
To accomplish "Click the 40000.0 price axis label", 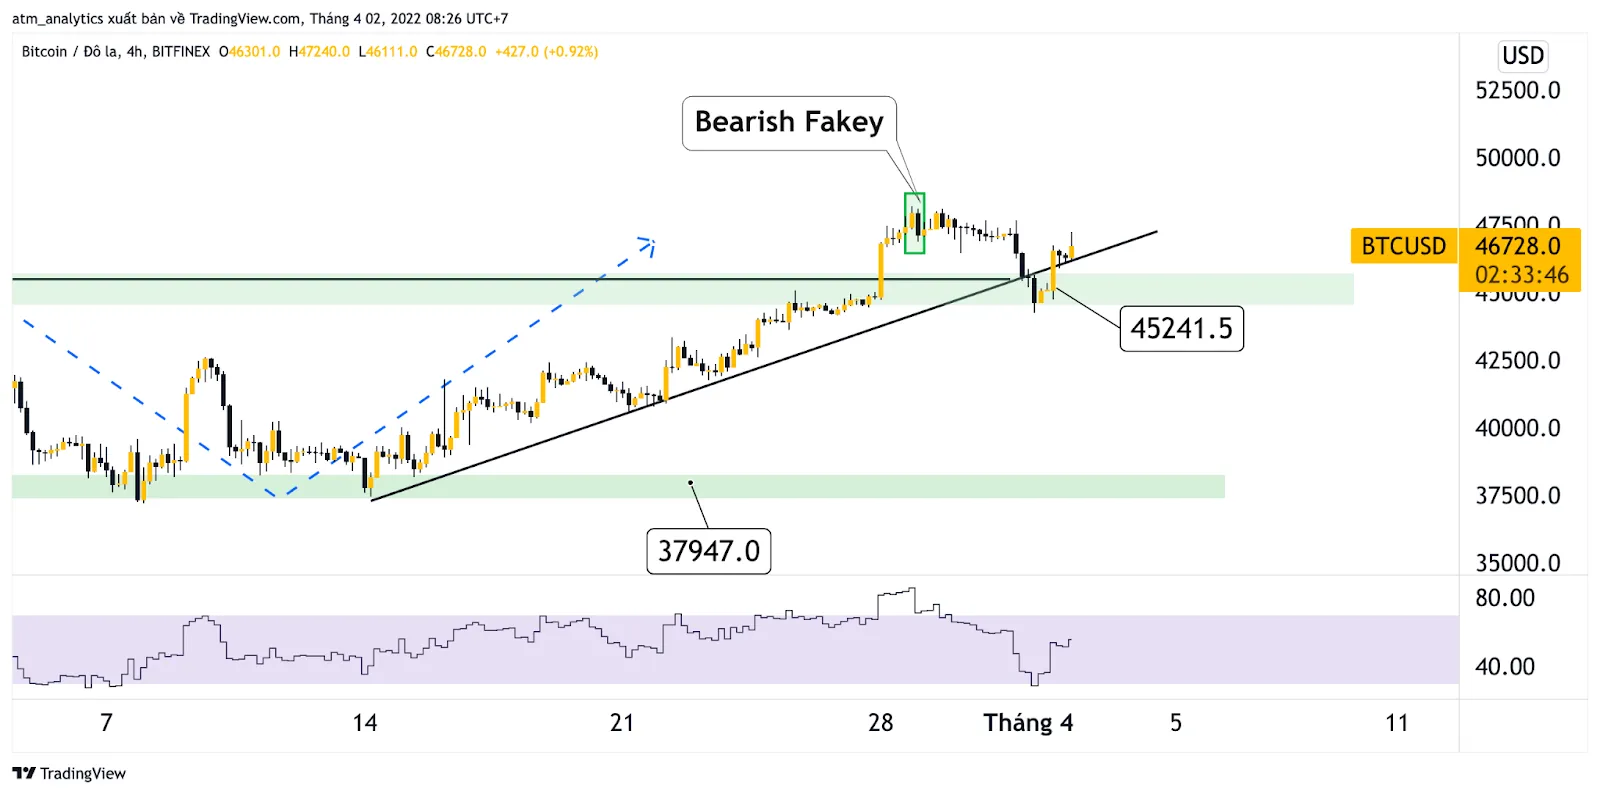I will (x=1518, y=428).
